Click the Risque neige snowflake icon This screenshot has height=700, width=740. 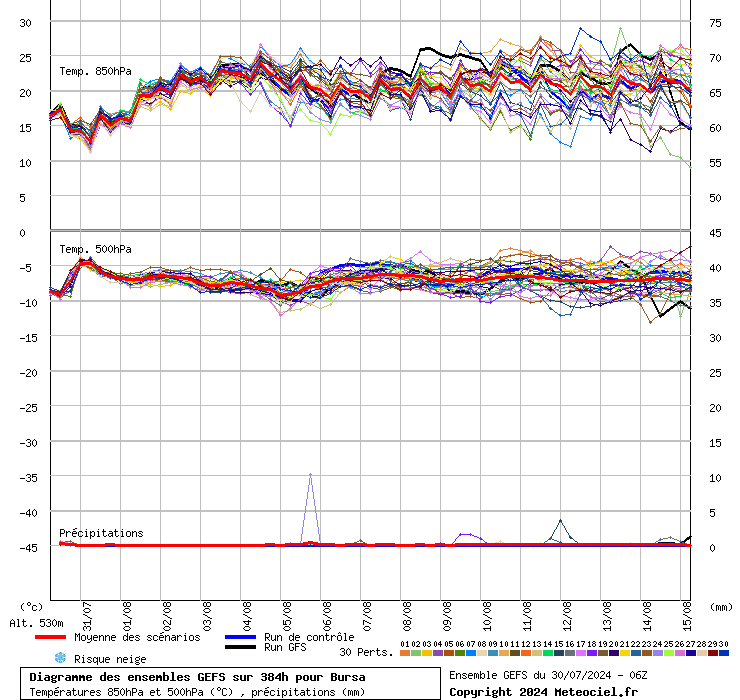point(60,658)
